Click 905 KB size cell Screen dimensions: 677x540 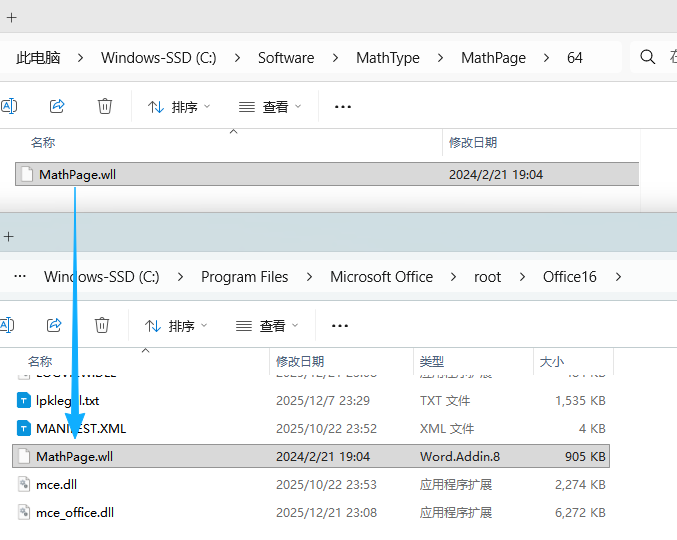(585, 457)
